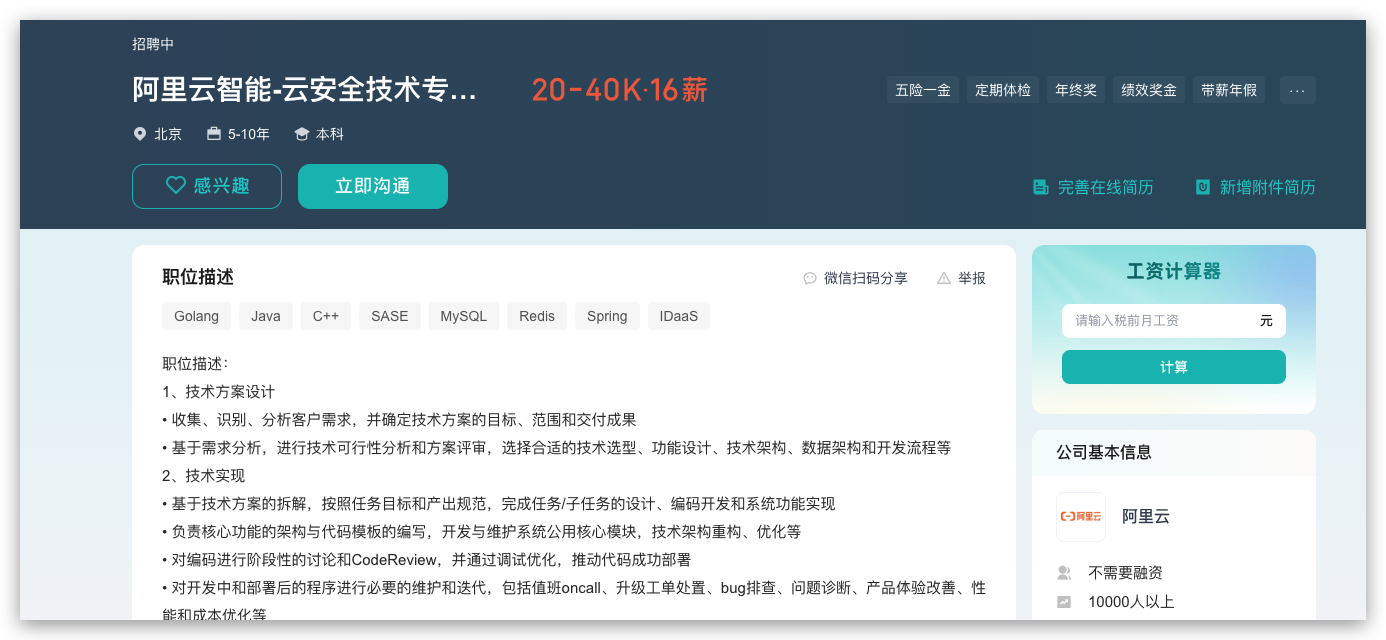Click the 定期体检 benefit tag
Image resolution: width=1386 pixels, height=640 pixels.
point(1003,90)
